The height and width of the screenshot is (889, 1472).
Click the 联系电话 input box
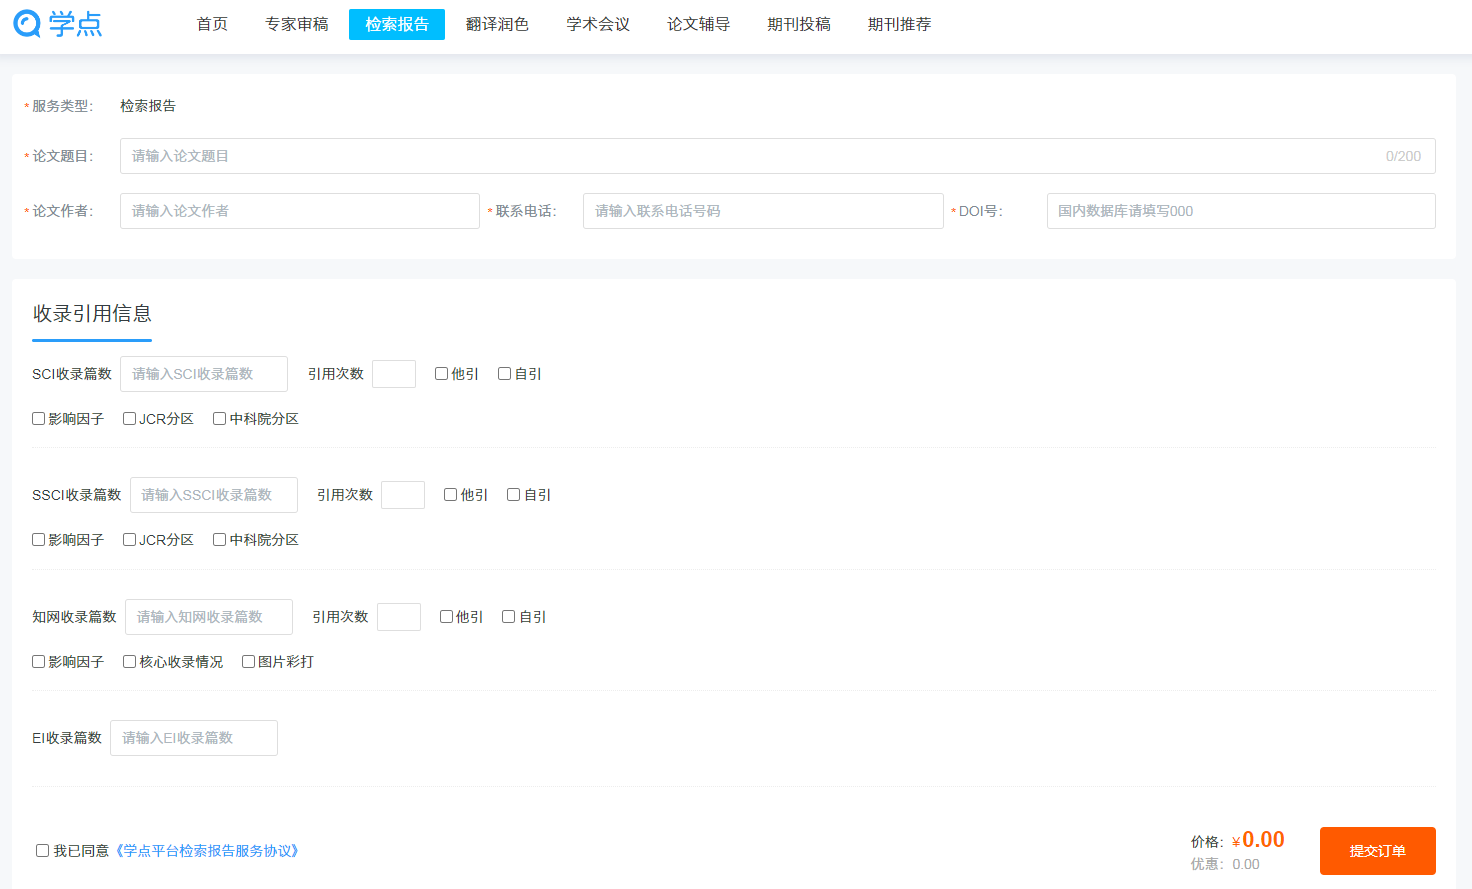pos(763,211)
